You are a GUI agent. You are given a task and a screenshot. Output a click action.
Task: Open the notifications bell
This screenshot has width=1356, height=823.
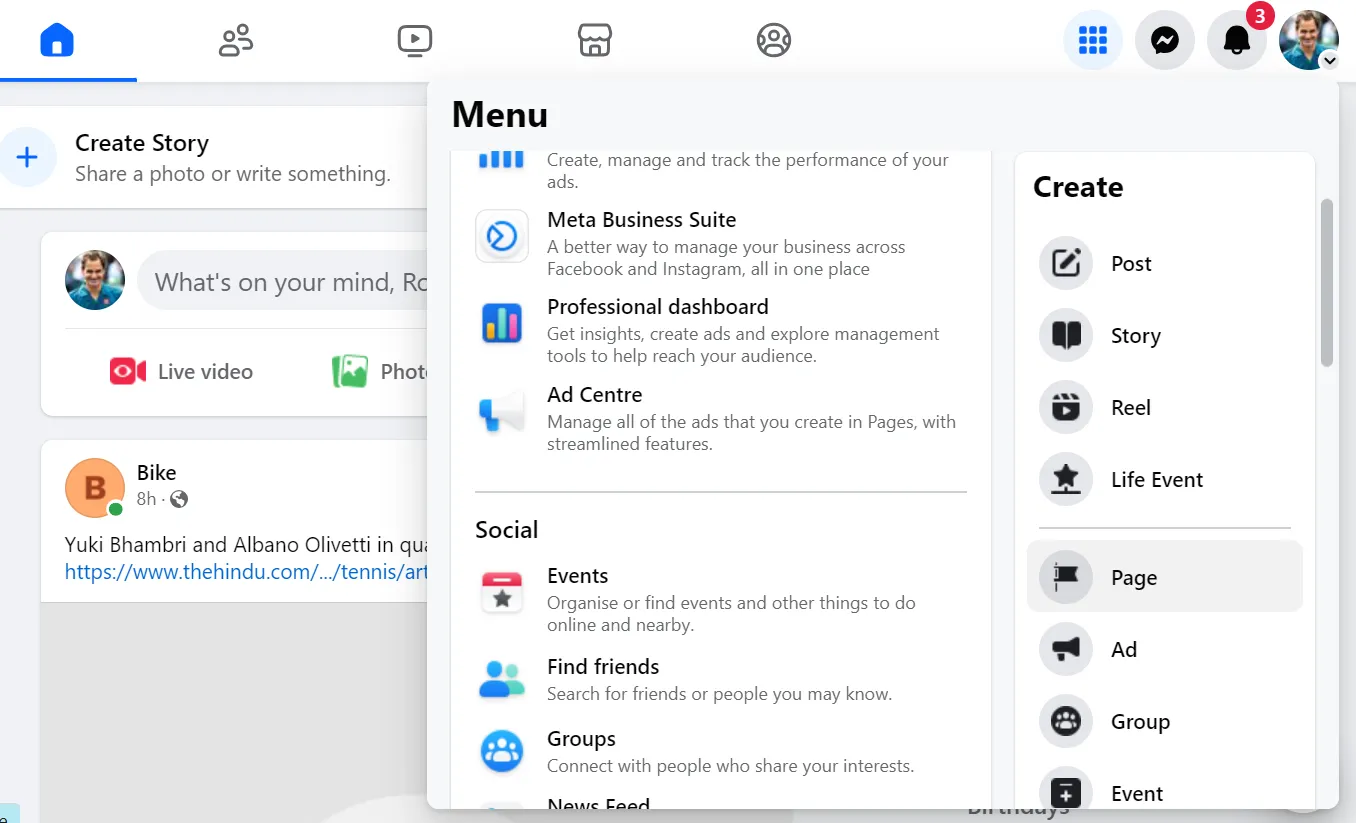pos(1237,40)
